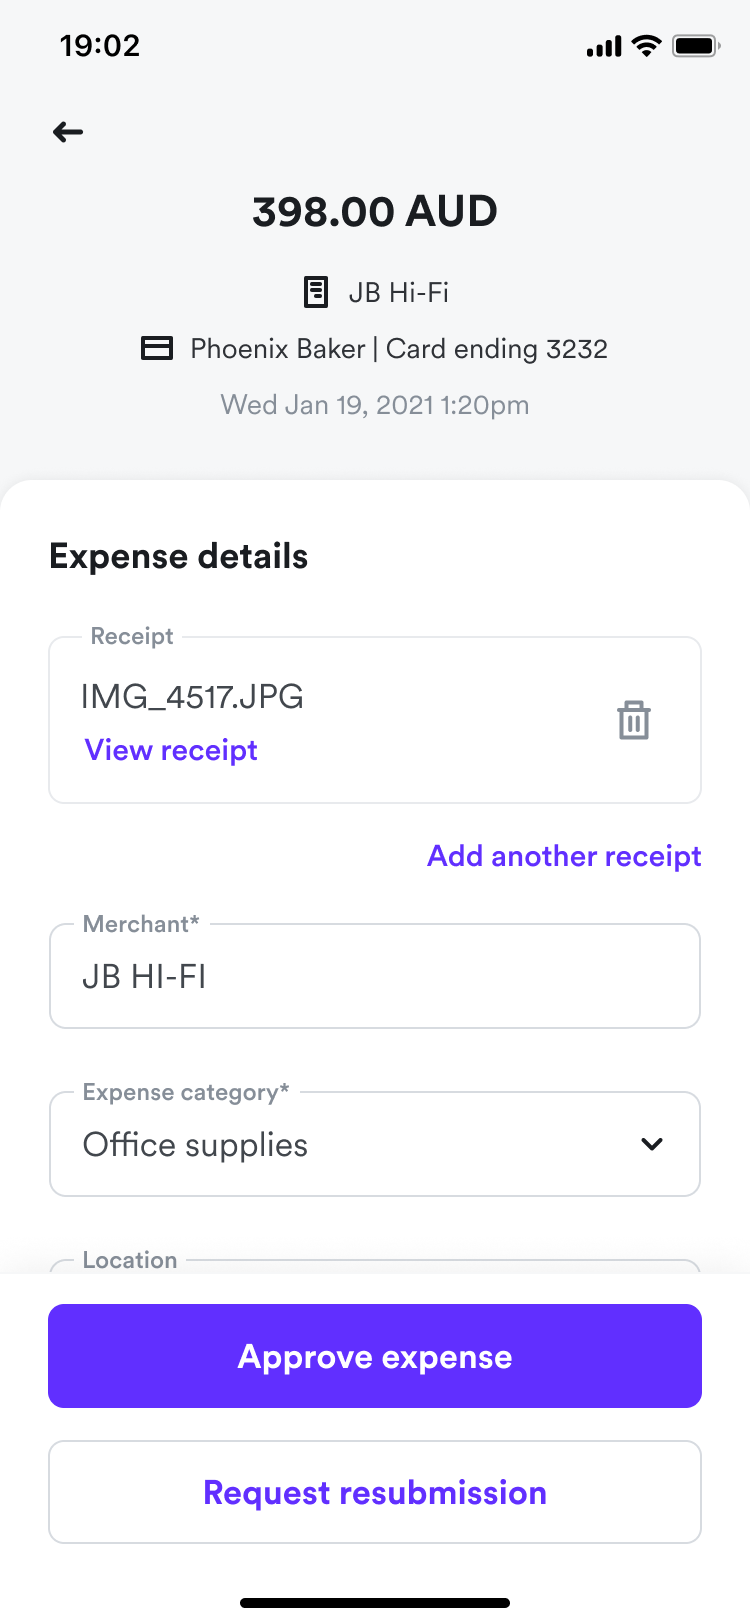
Task: Open the Office supplies dropdown
Action: coord(375,1144)
